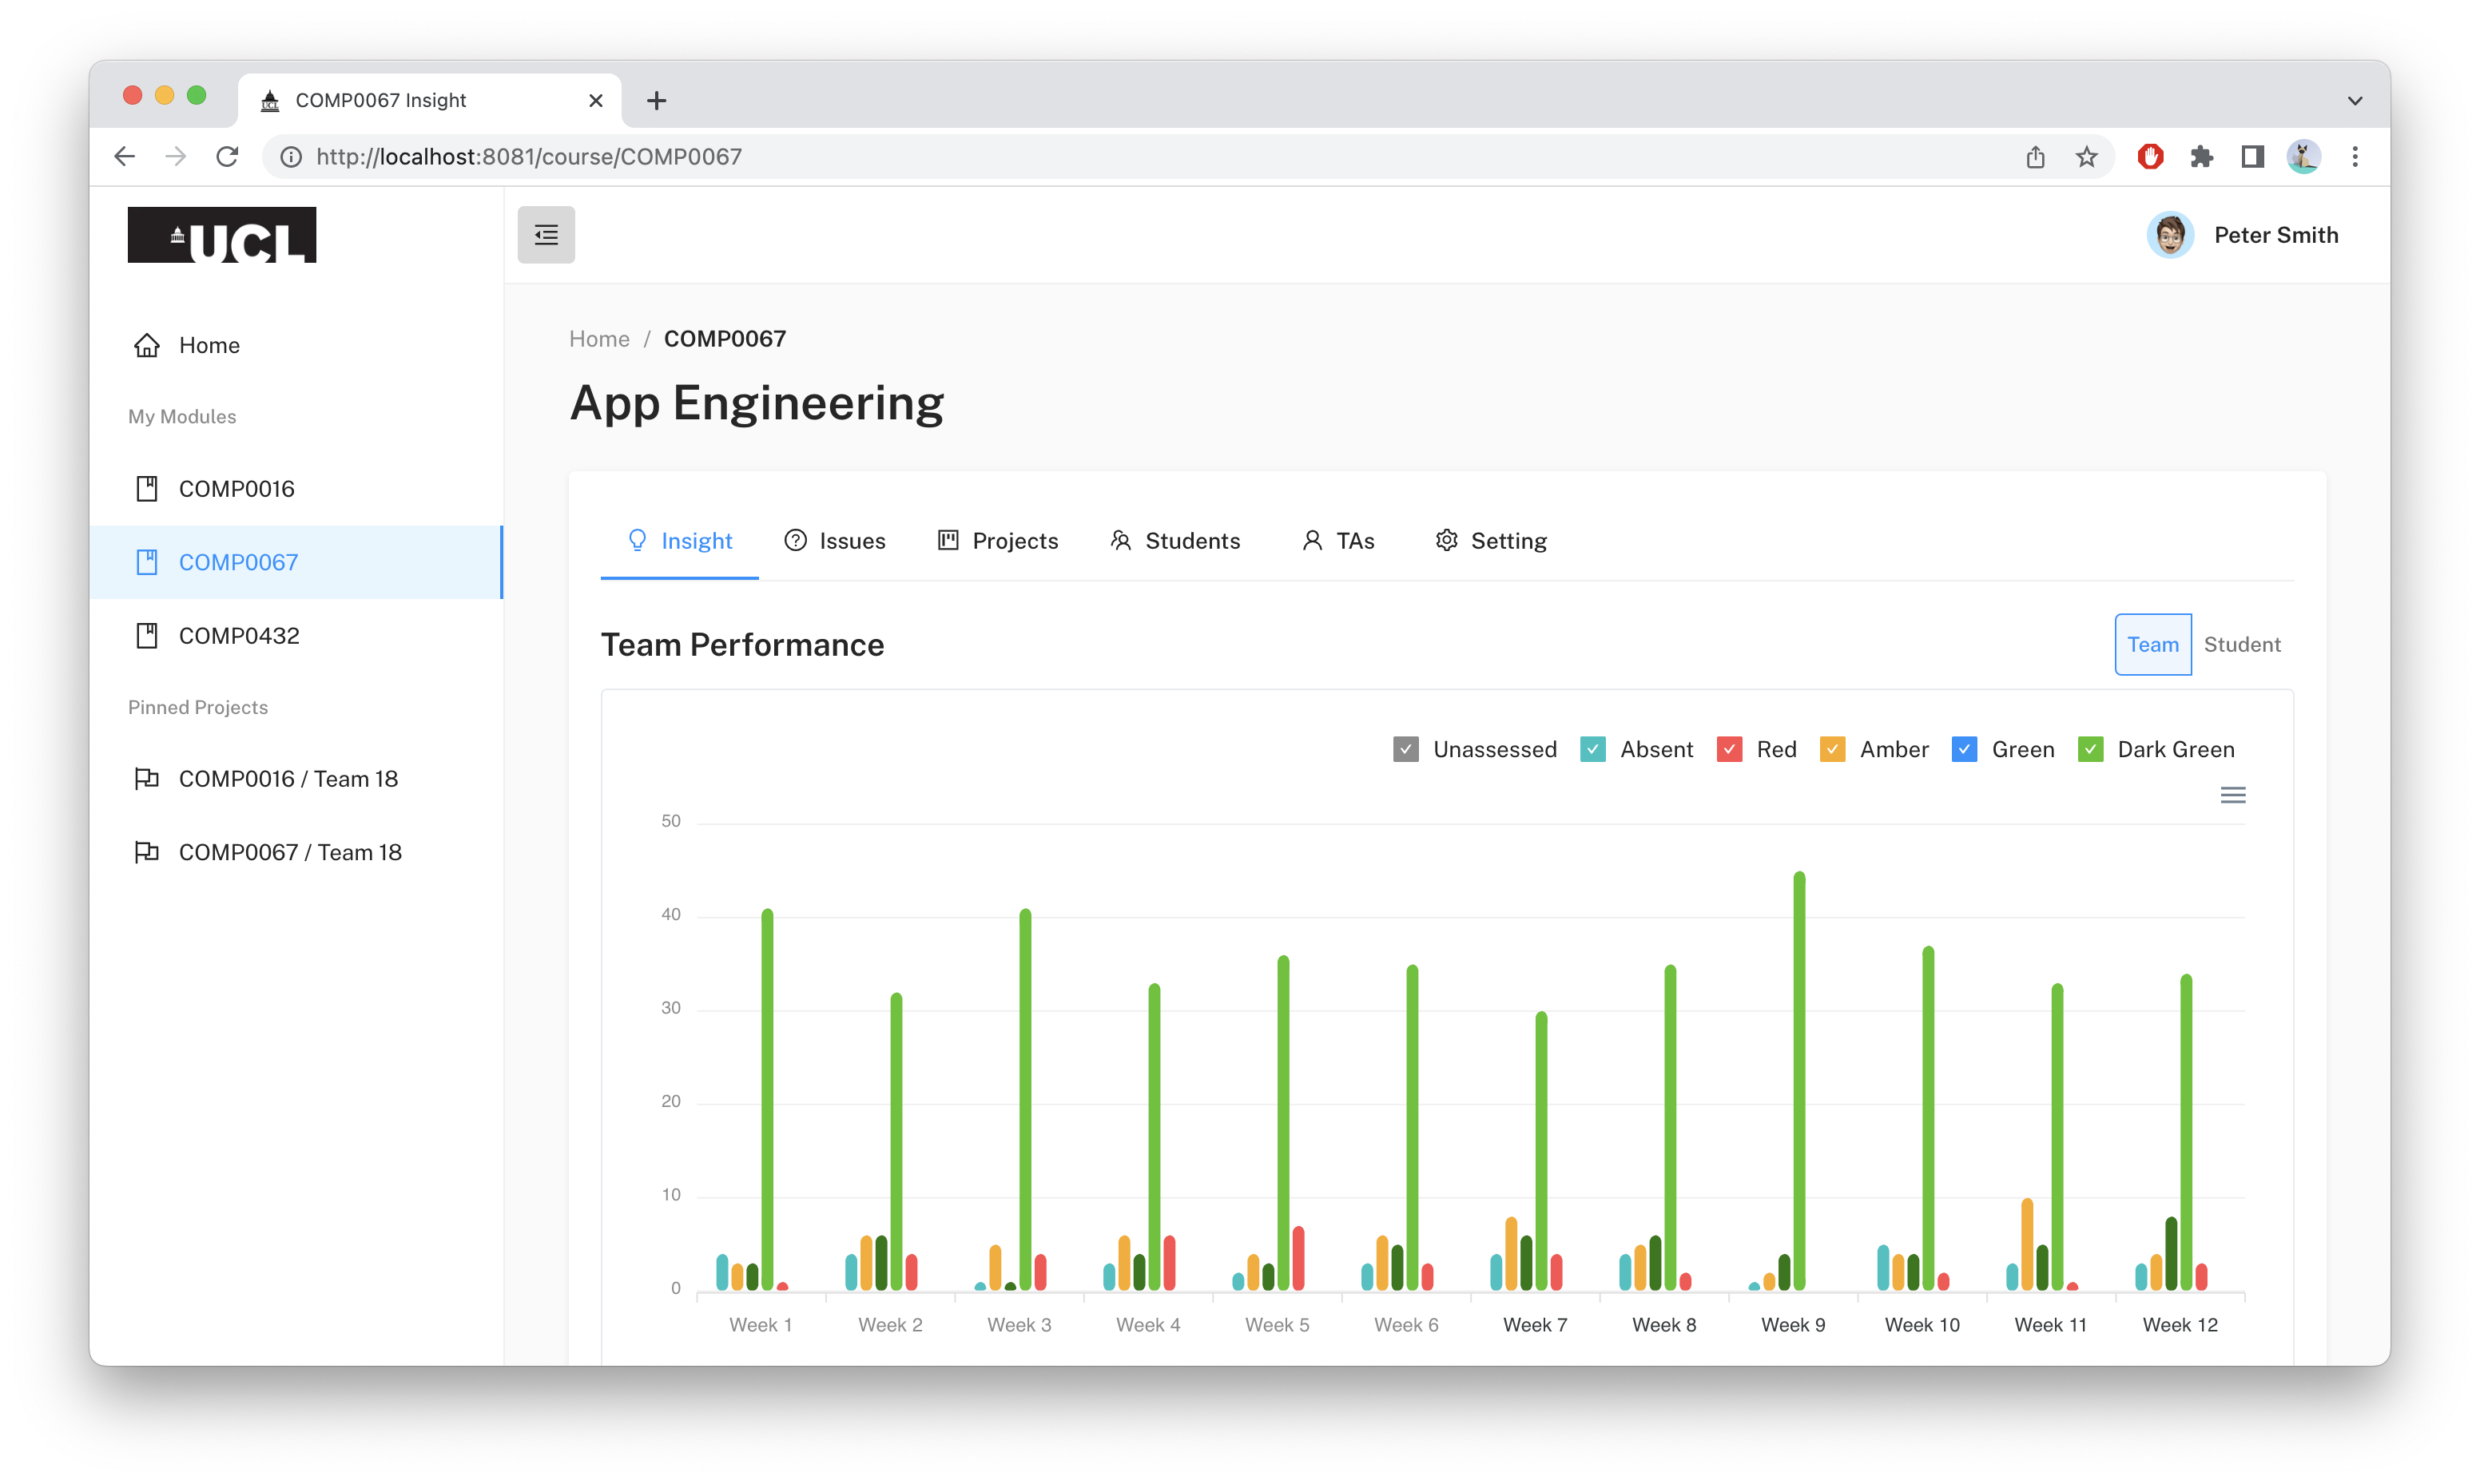Viewport: 2480px width, 1484px height.
Task: Collapse the sidebar with the menu-fold button
Action: pos(546,235)
